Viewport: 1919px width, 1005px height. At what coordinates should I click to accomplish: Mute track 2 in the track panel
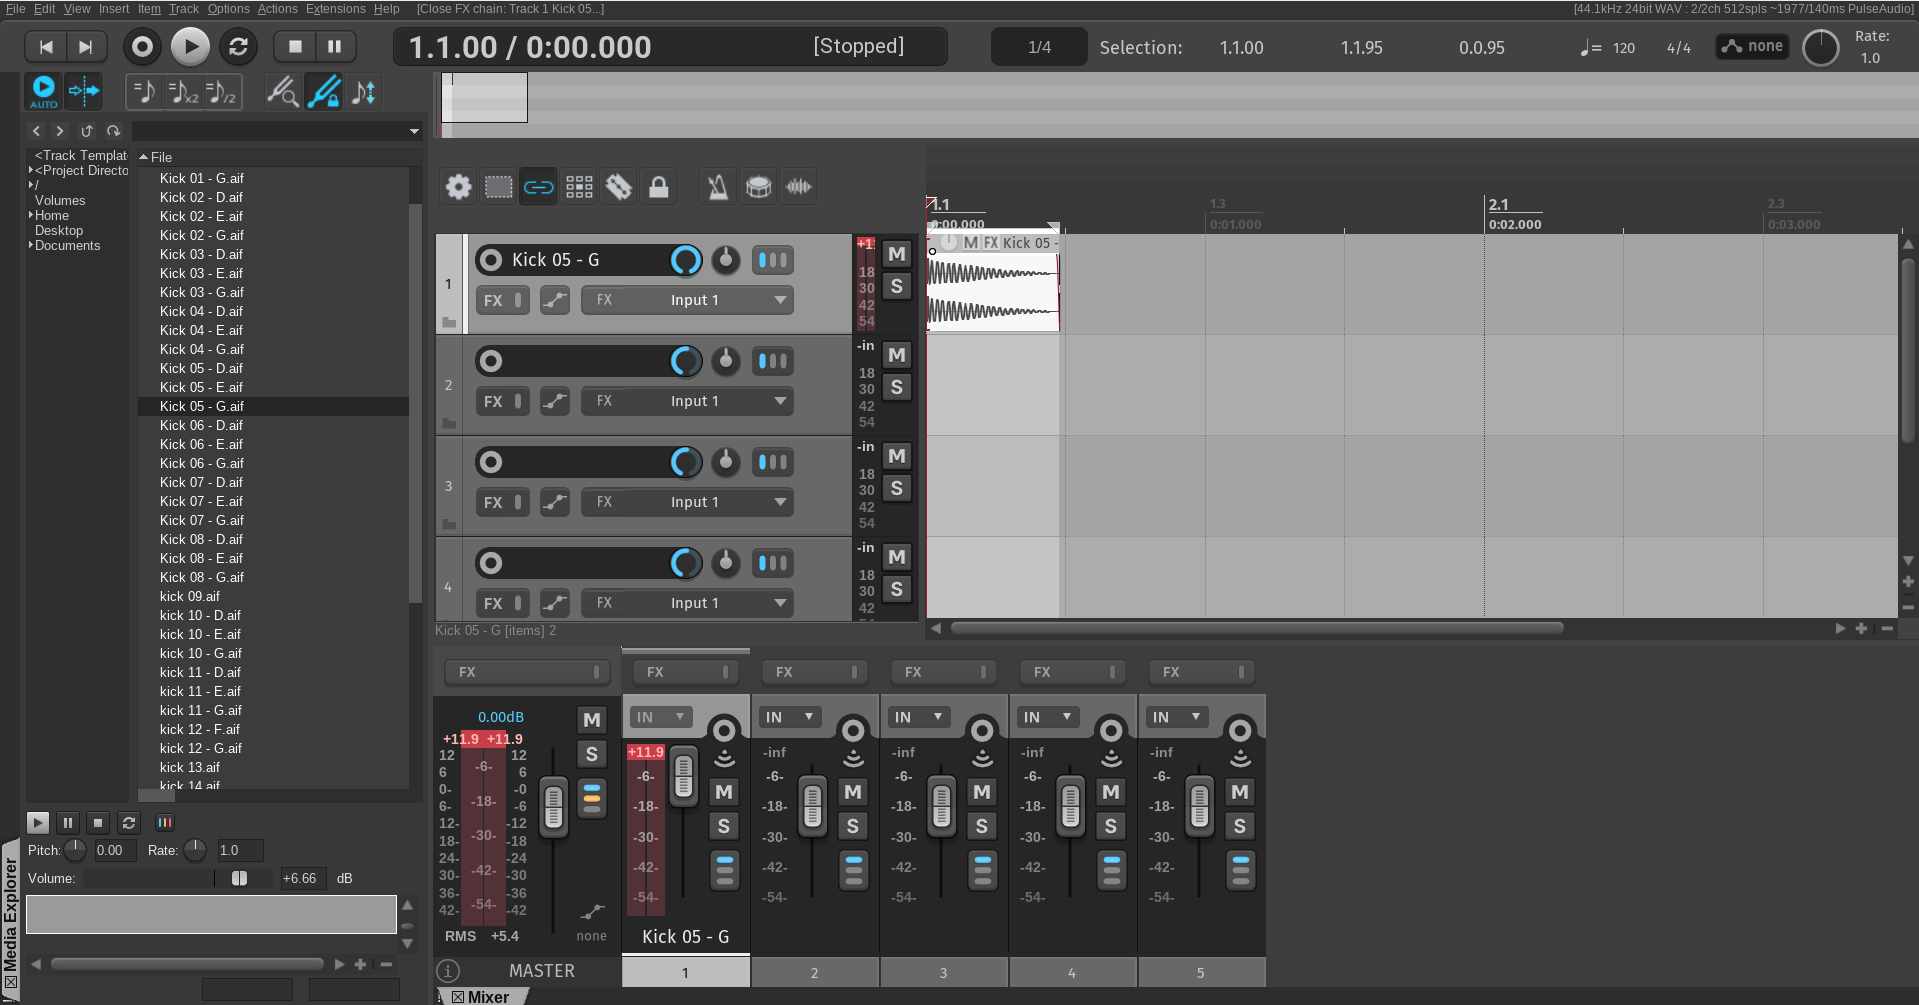pyautogui.click(x=896, y=355)
